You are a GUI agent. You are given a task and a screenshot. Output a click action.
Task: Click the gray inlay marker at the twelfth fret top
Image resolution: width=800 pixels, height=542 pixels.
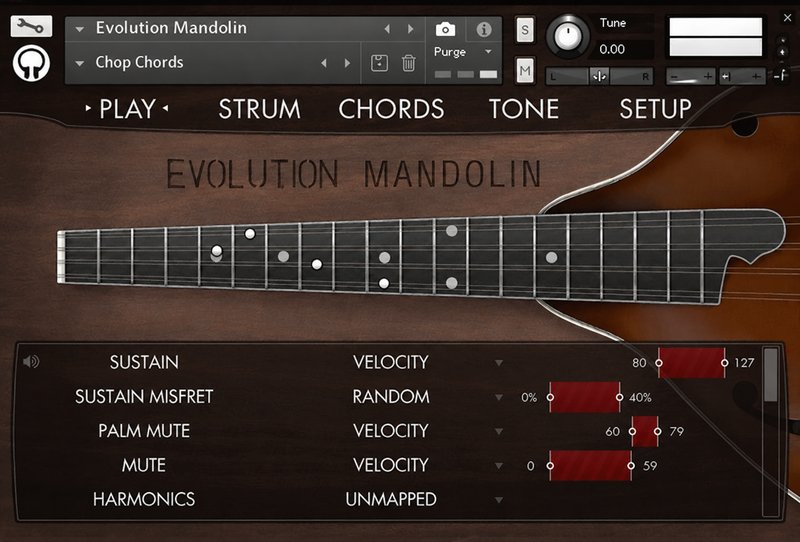452,231
